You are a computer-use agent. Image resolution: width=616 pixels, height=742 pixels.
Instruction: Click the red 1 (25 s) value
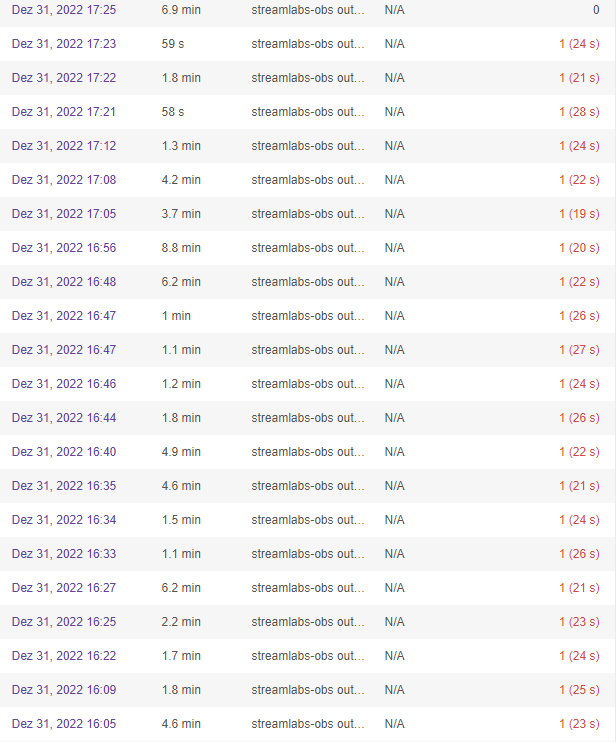click(x=579, y=690)
